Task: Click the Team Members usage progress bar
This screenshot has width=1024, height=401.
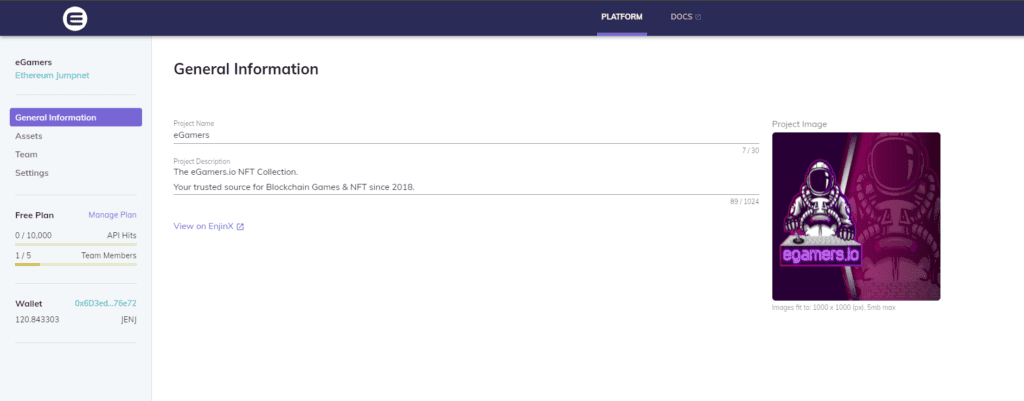Action: [x=76, y=265]
